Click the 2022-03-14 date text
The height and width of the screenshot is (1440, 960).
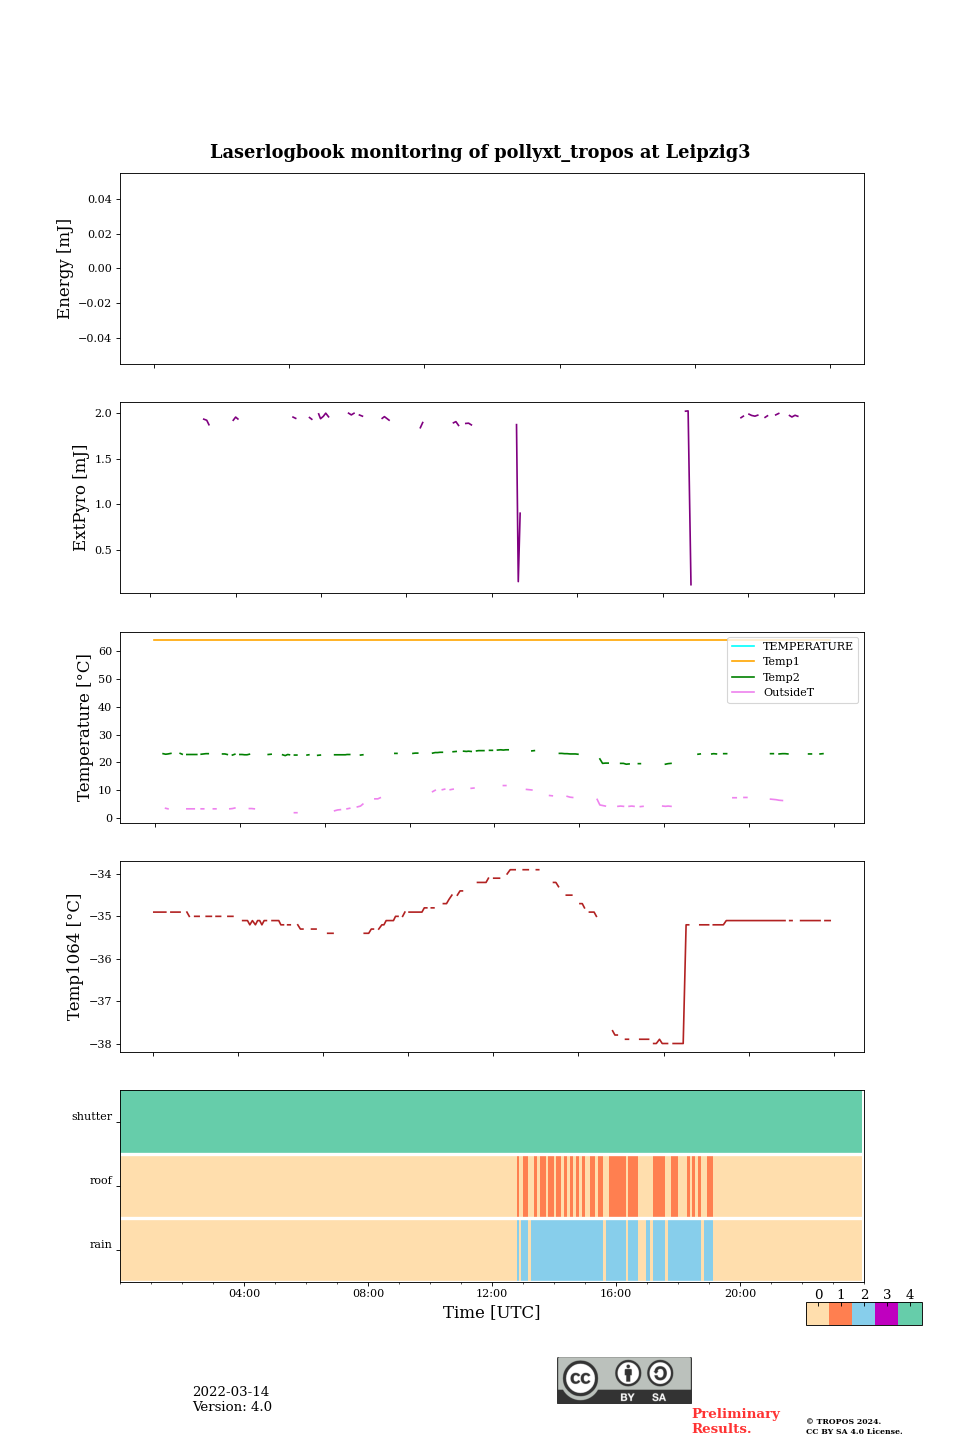pos(231,1392)
